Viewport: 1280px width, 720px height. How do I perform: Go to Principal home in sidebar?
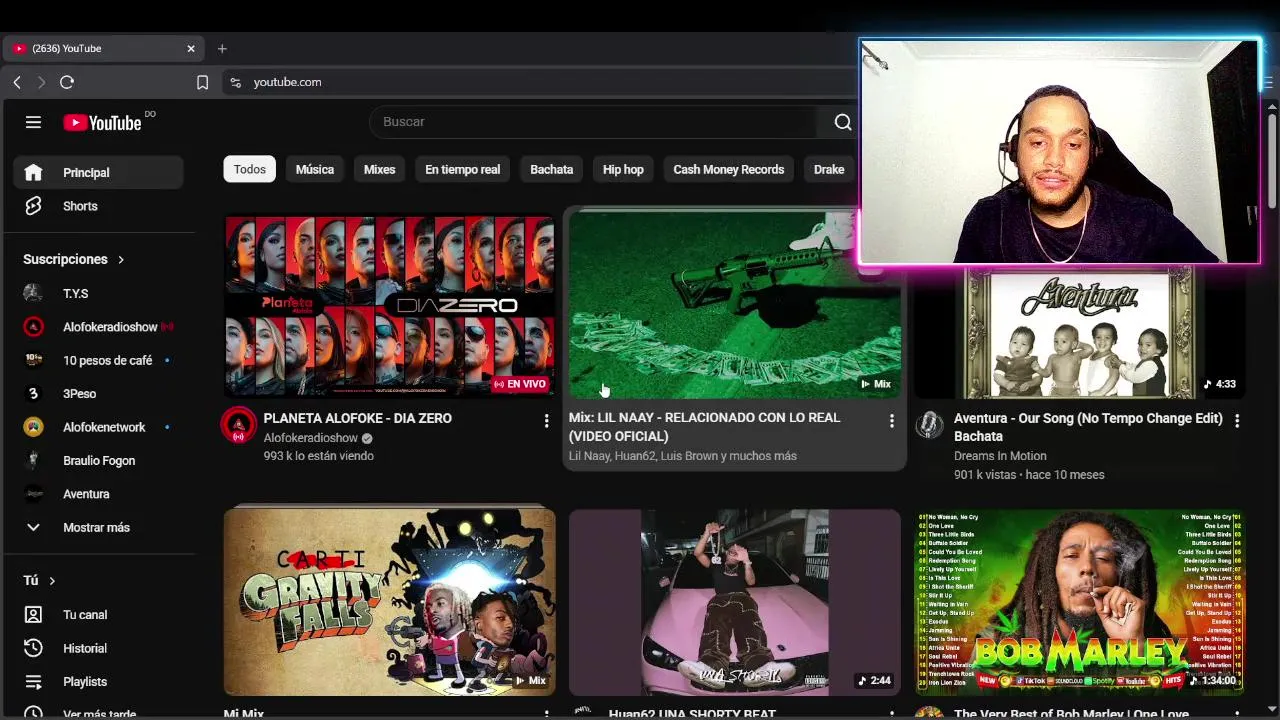click(98, 172)
